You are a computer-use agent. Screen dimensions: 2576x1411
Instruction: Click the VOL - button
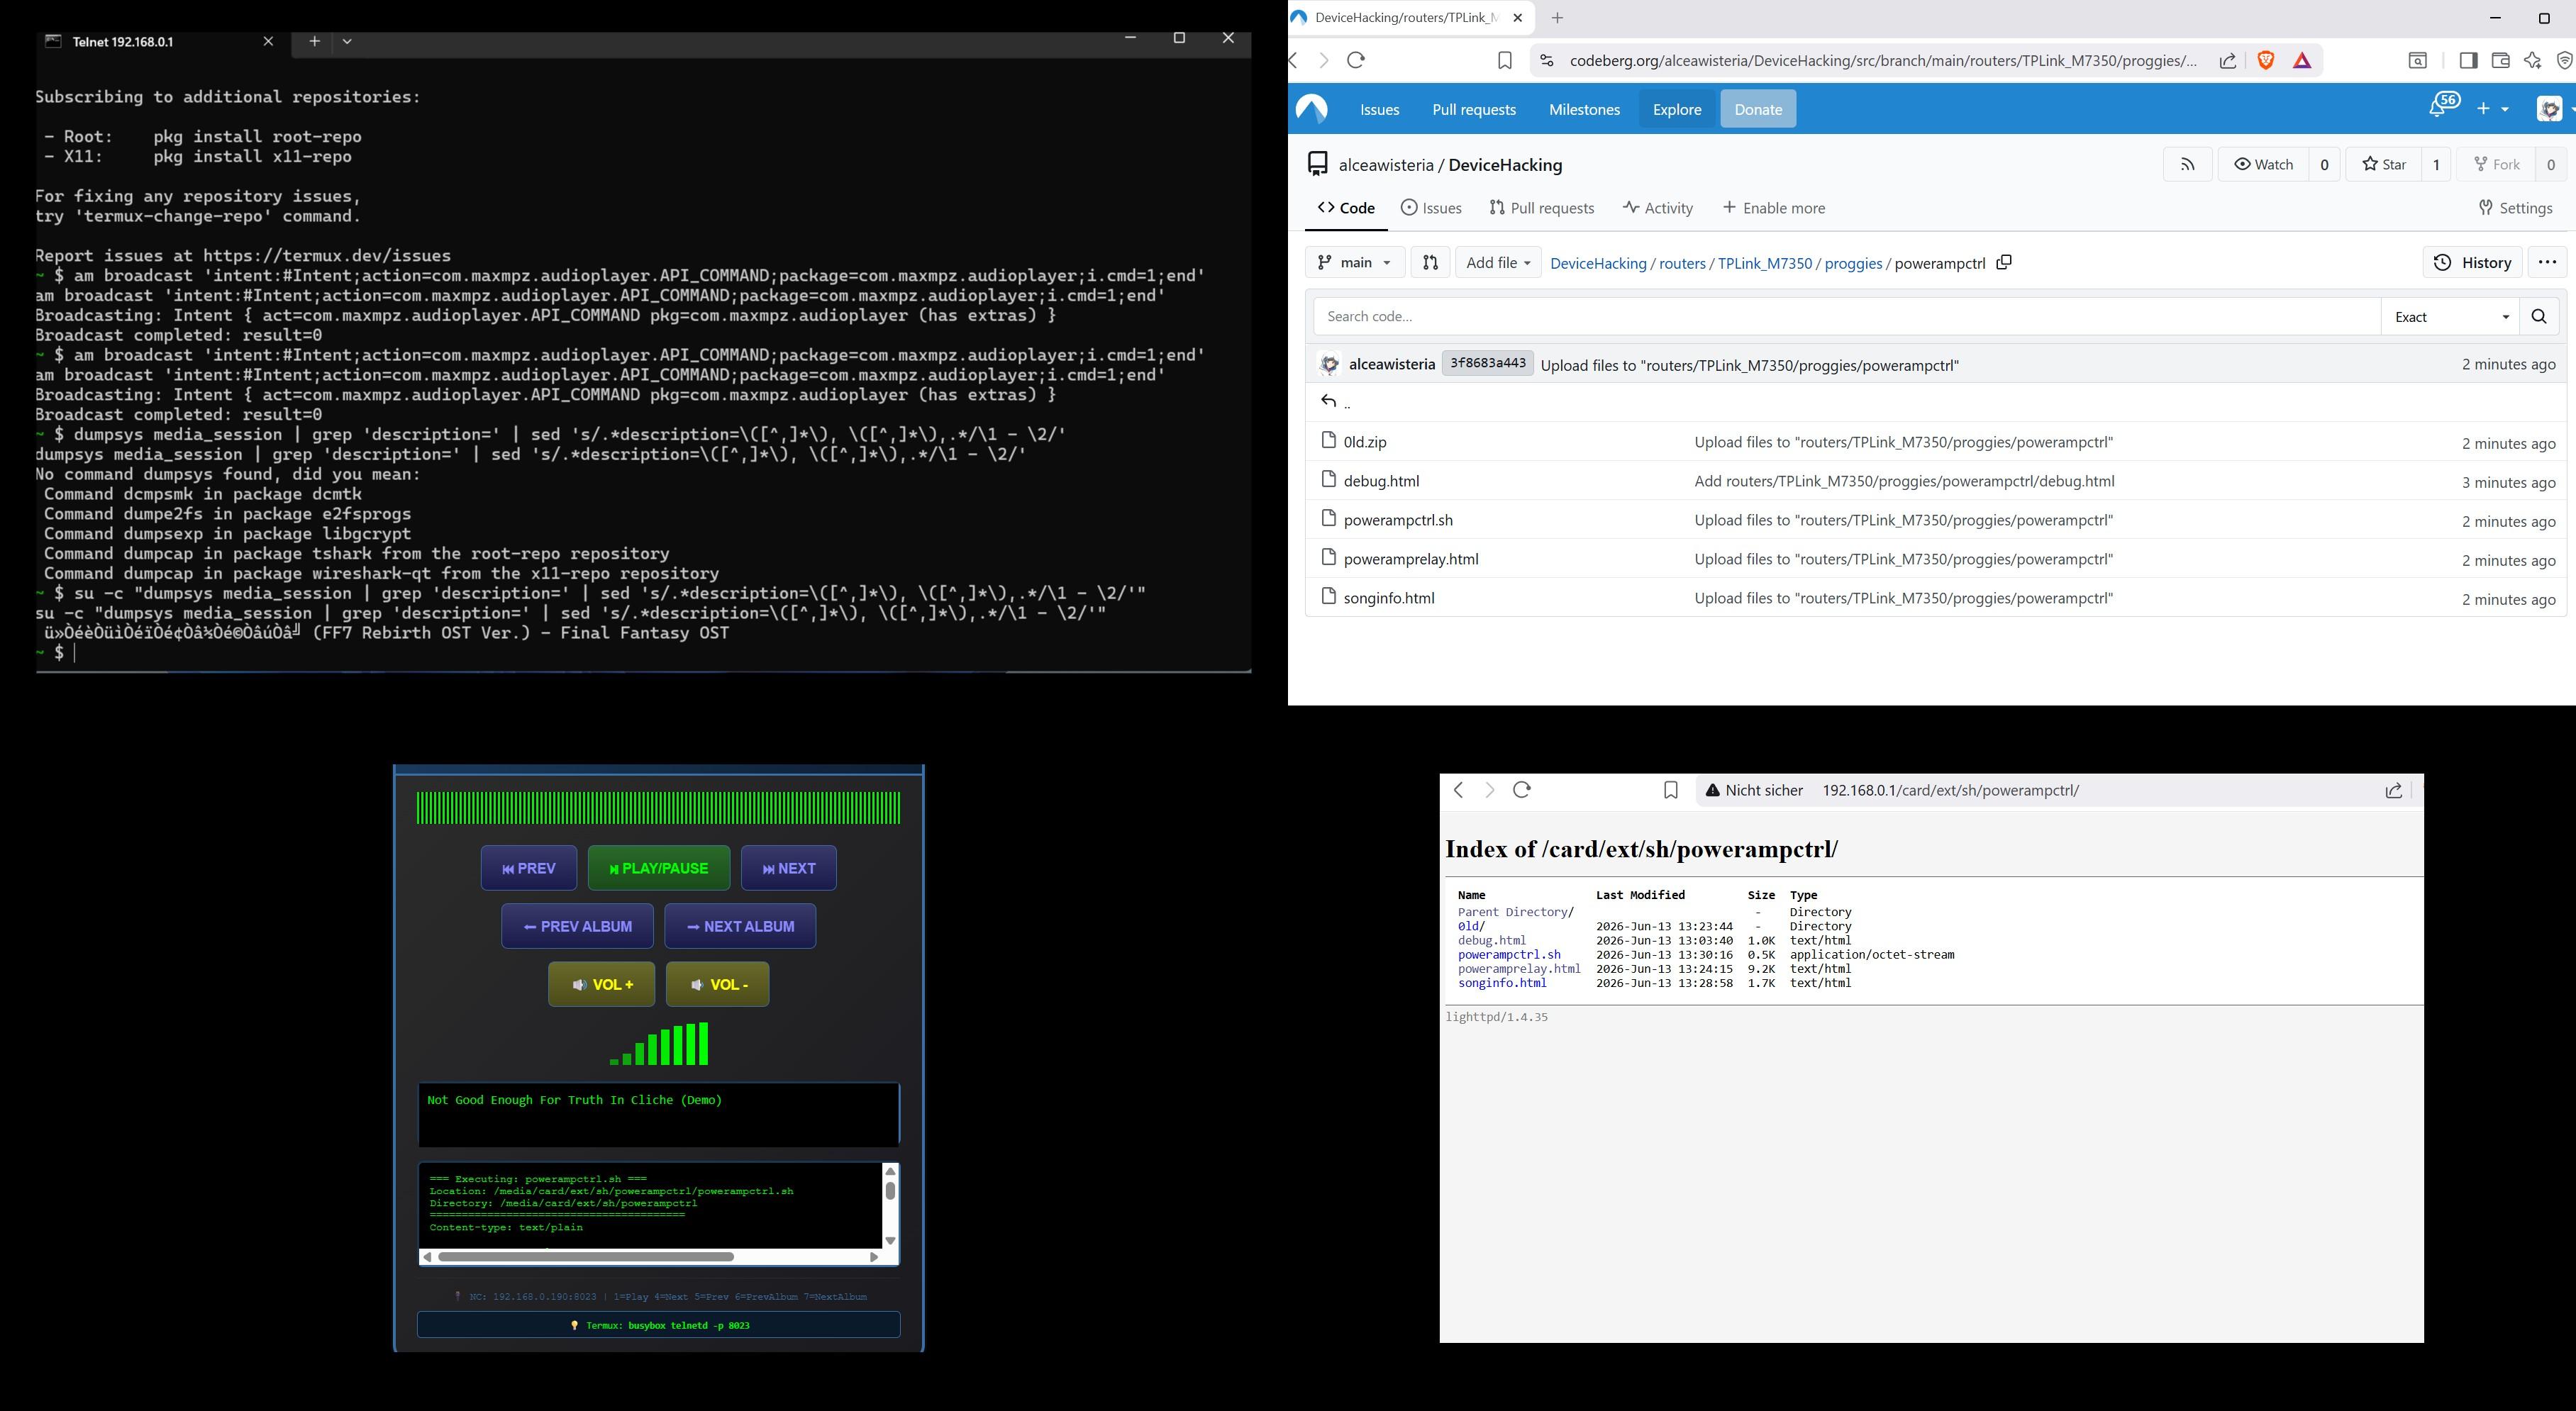coord(718,985)
